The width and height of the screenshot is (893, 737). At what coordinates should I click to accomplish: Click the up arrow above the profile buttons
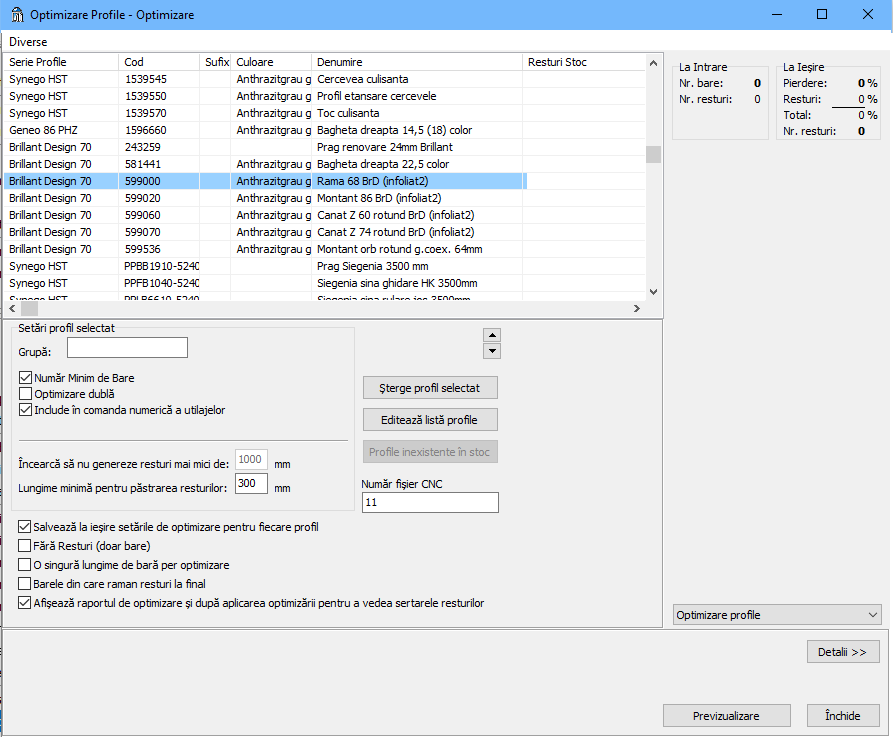pos(491,335)
